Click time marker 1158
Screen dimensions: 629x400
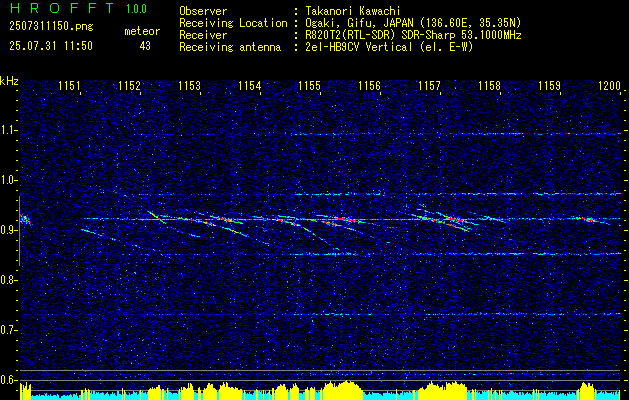coord(490,86)
